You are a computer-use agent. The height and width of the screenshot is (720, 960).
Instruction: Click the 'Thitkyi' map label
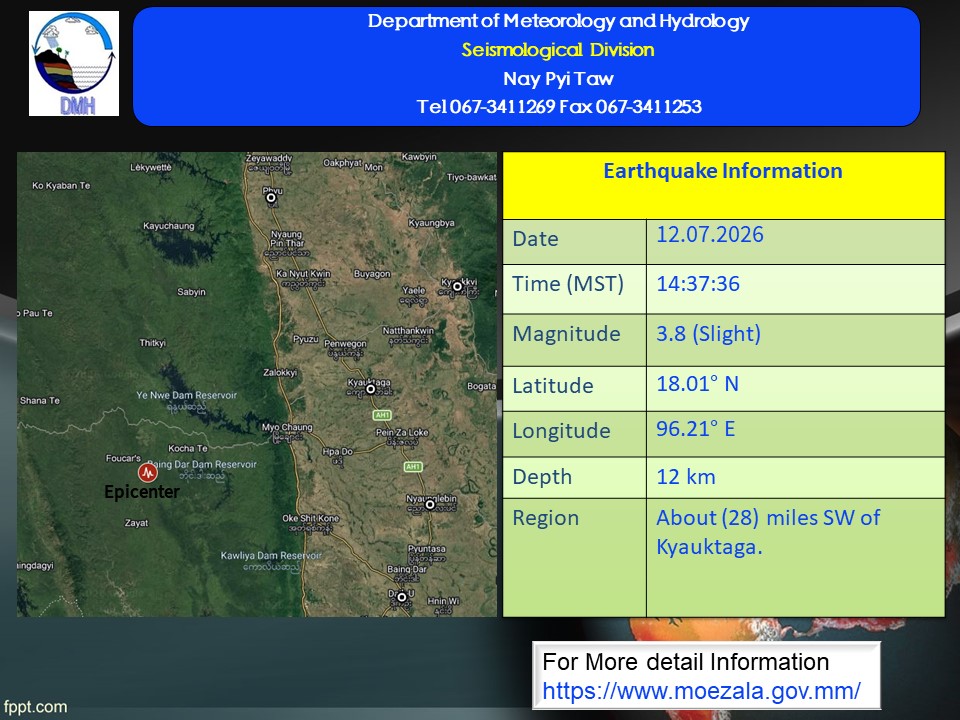pyautogui.click(x=152, y=343)
